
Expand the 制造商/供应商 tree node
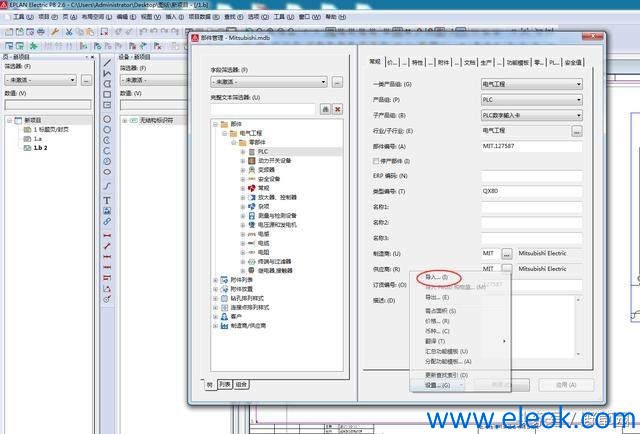(216, 326)
